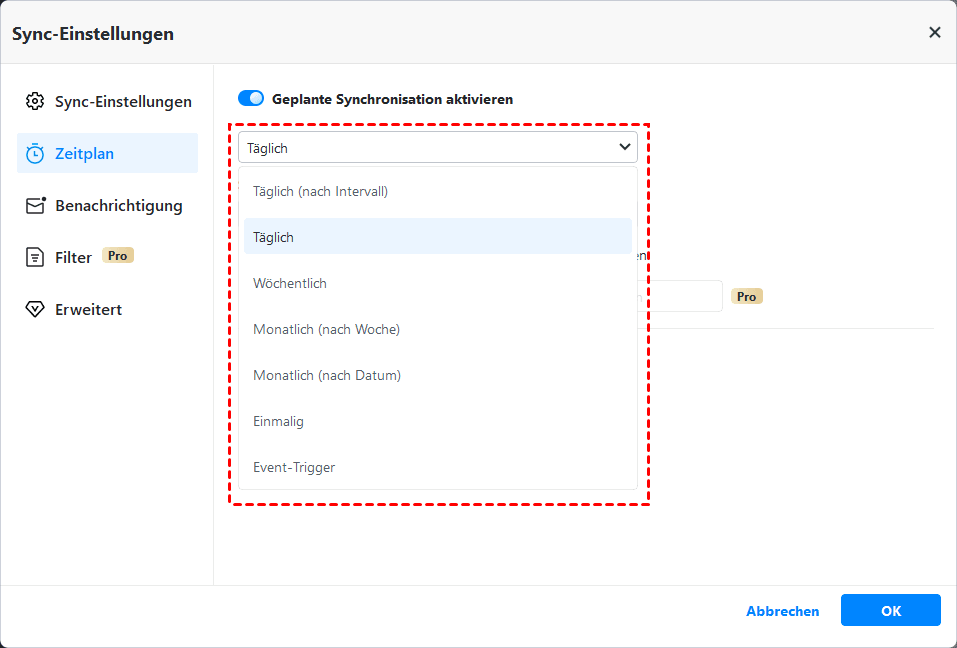Choose Wöchentlich from the list
Image resolution: width=957 pixels, height=648 pixels.
point(290,283)
